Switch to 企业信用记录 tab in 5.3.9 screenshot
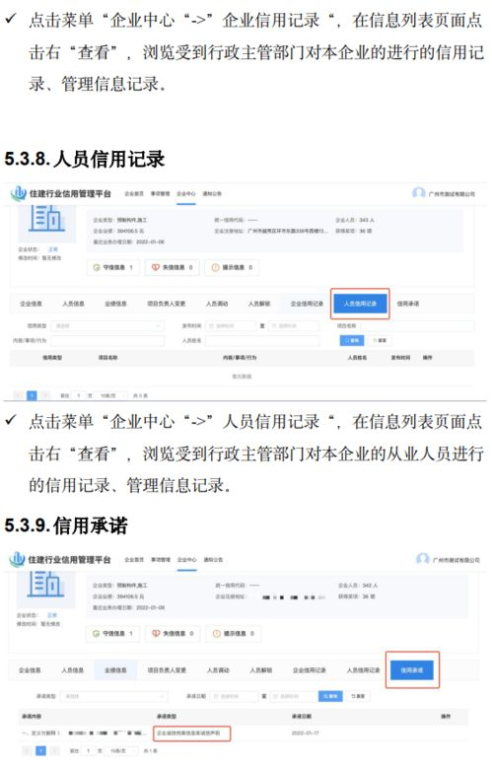The image size is (492, 768). pos(309,670)
